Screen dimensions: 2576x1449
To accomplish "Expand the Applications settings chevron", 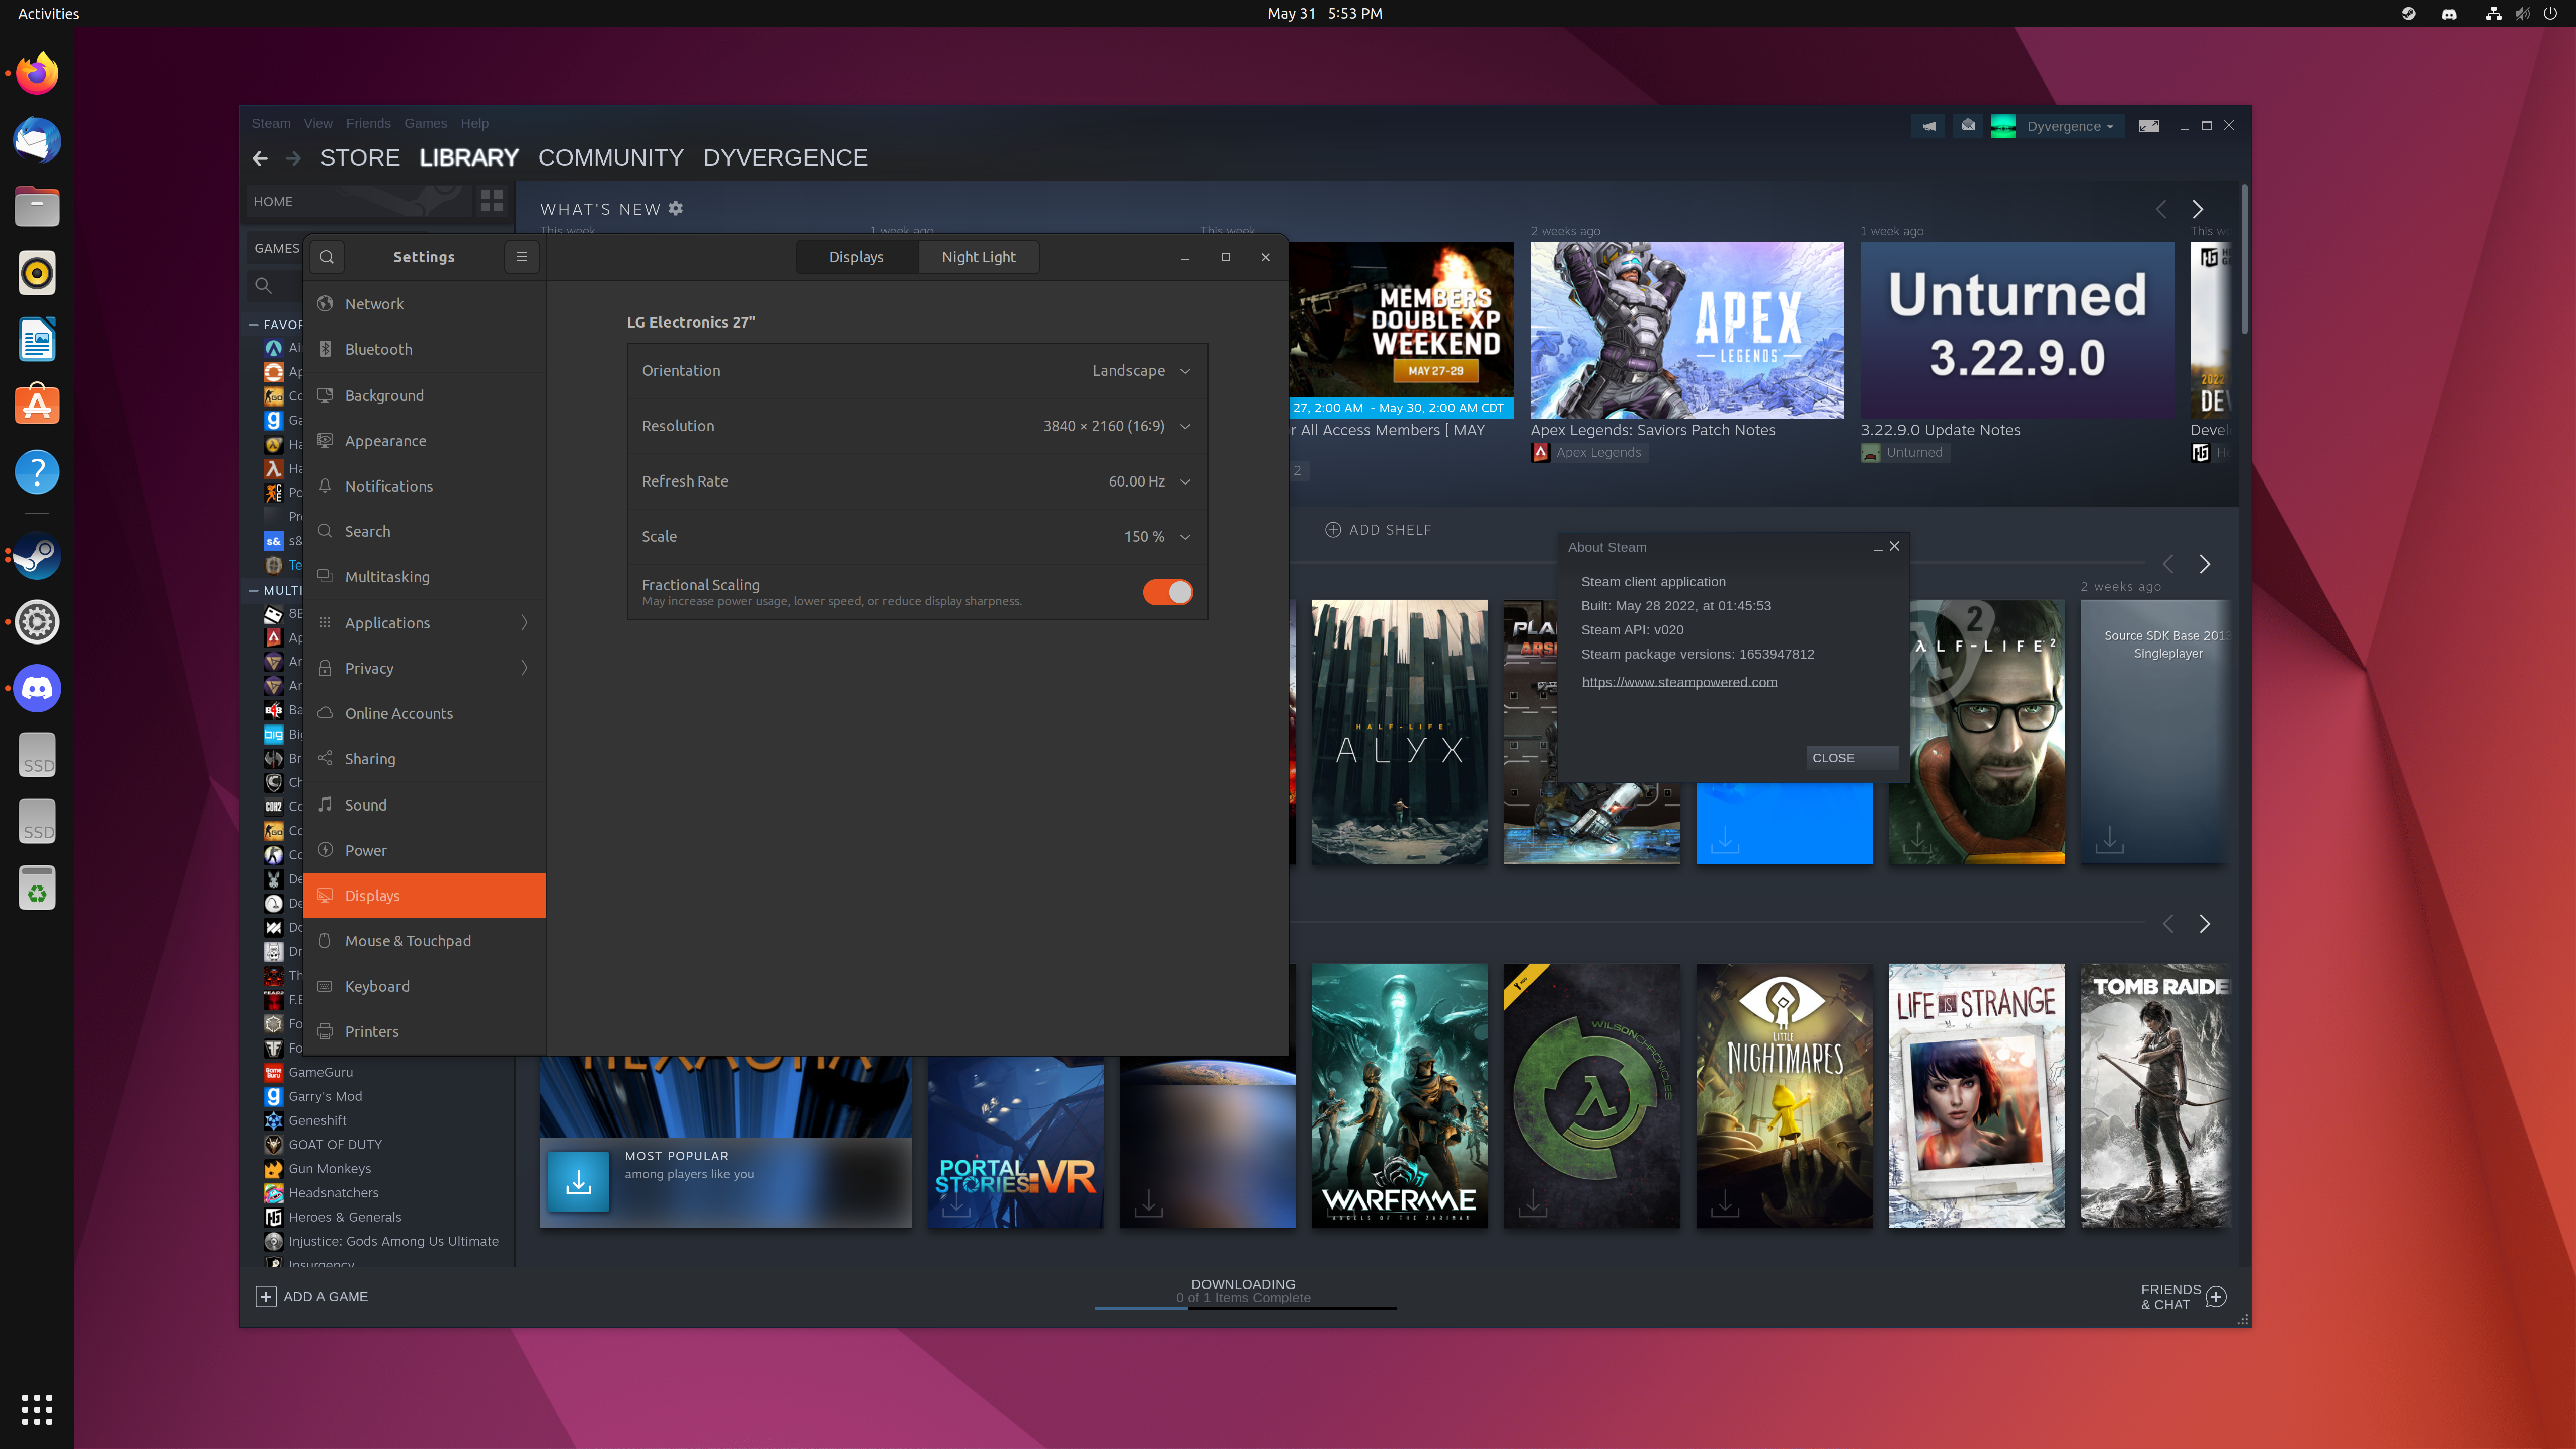I will point(524,623).
